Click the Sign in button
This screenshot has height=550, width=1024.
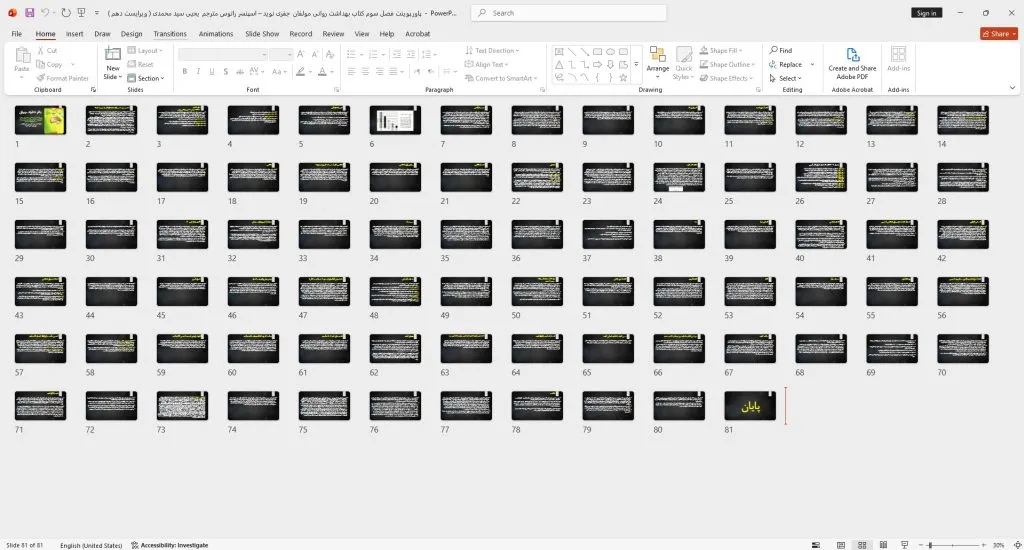coord(926,13)
